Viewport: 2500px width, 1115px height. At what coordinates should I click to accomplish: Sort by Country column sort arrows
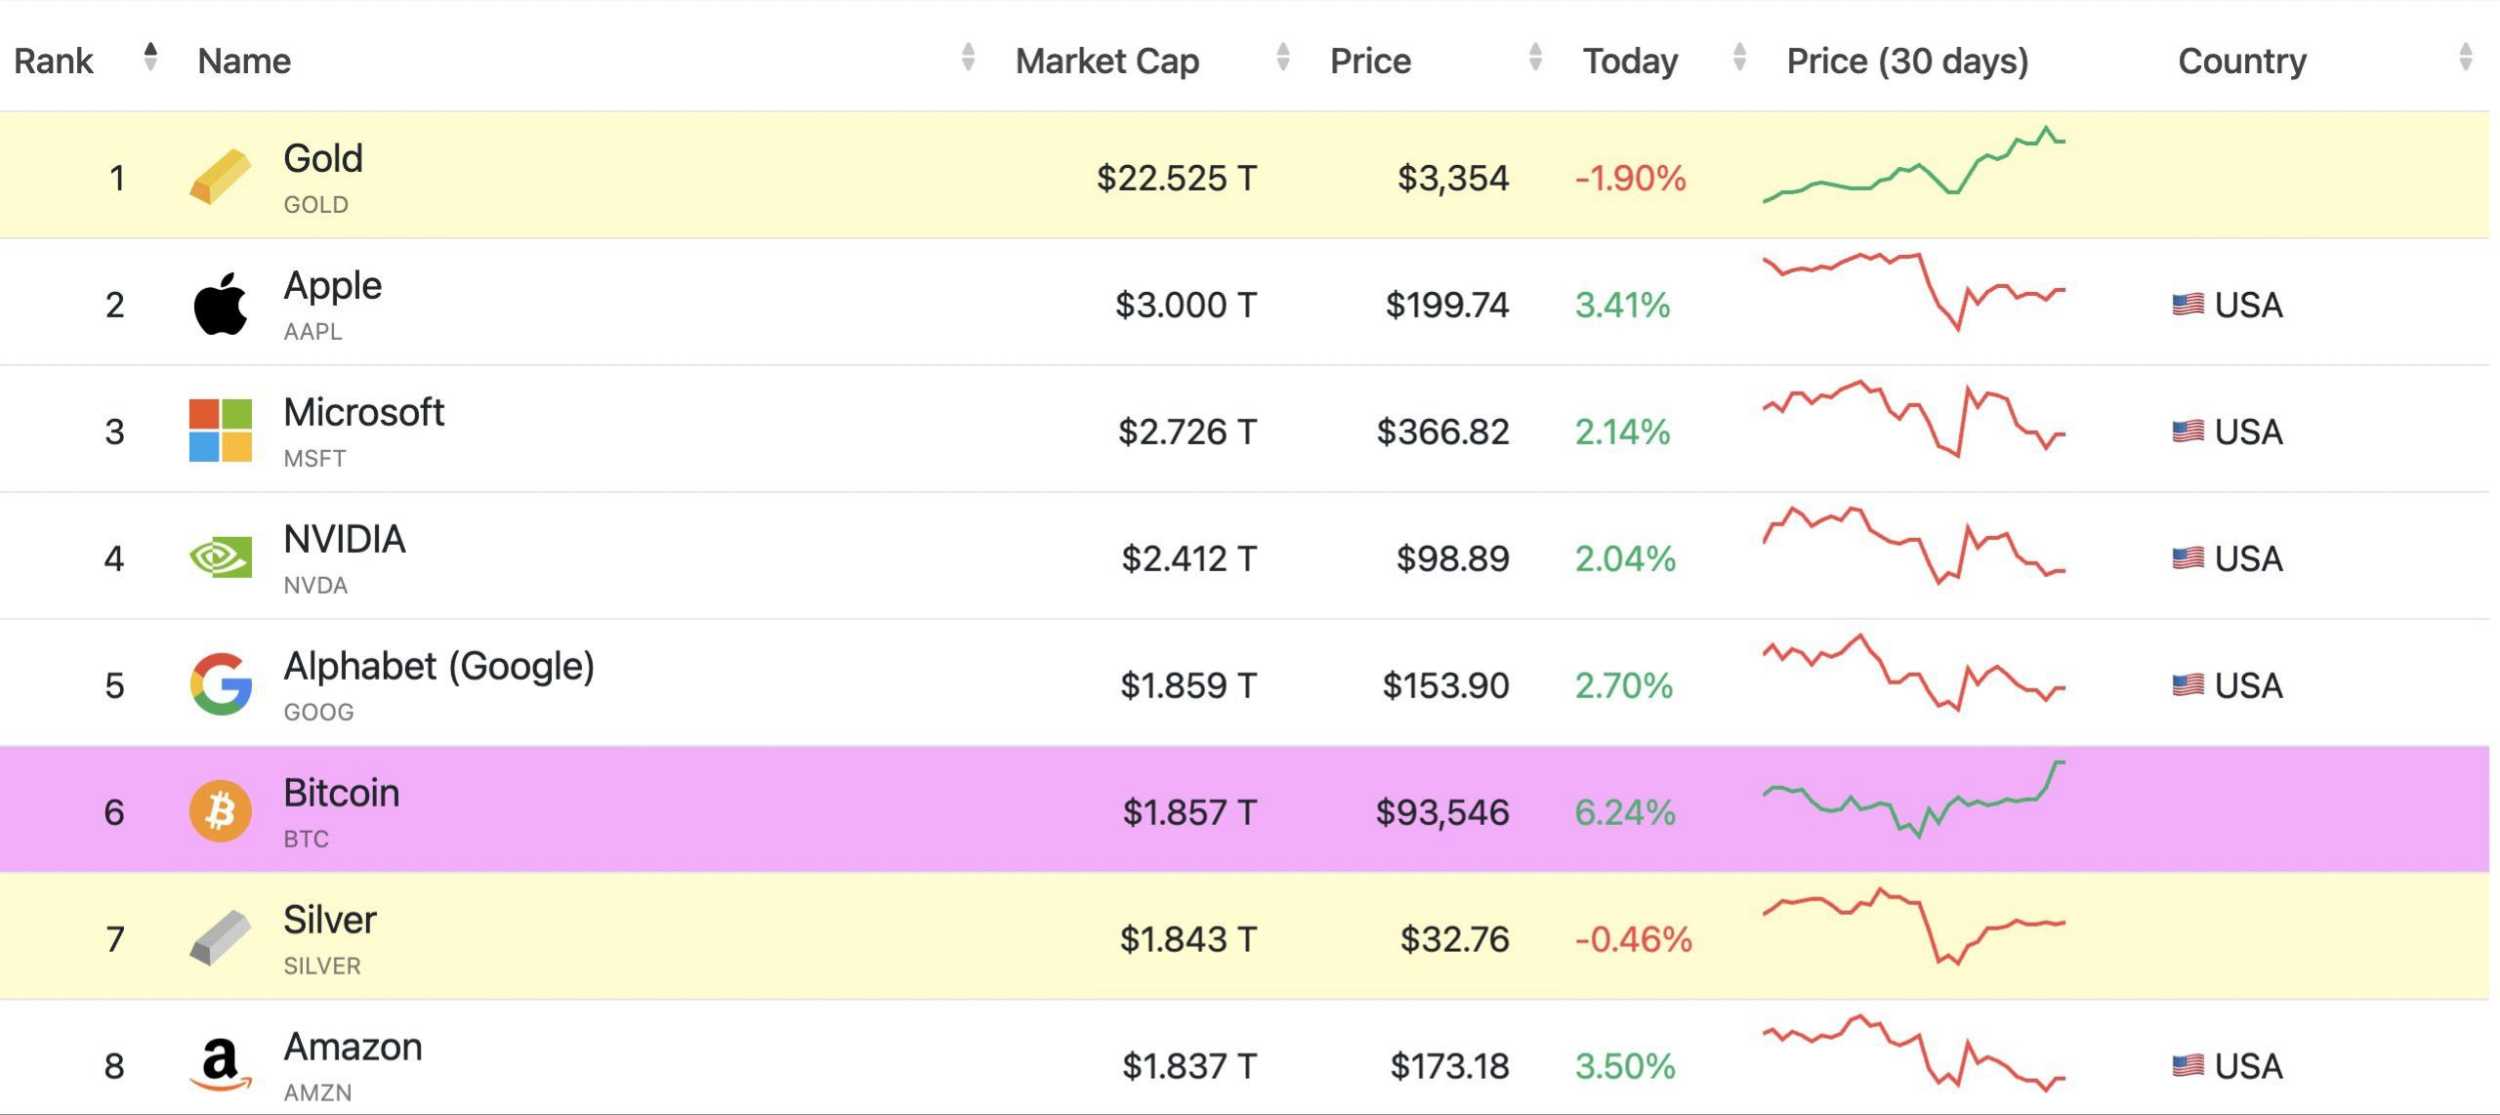pyautogui.click(x=2465, y=57)
